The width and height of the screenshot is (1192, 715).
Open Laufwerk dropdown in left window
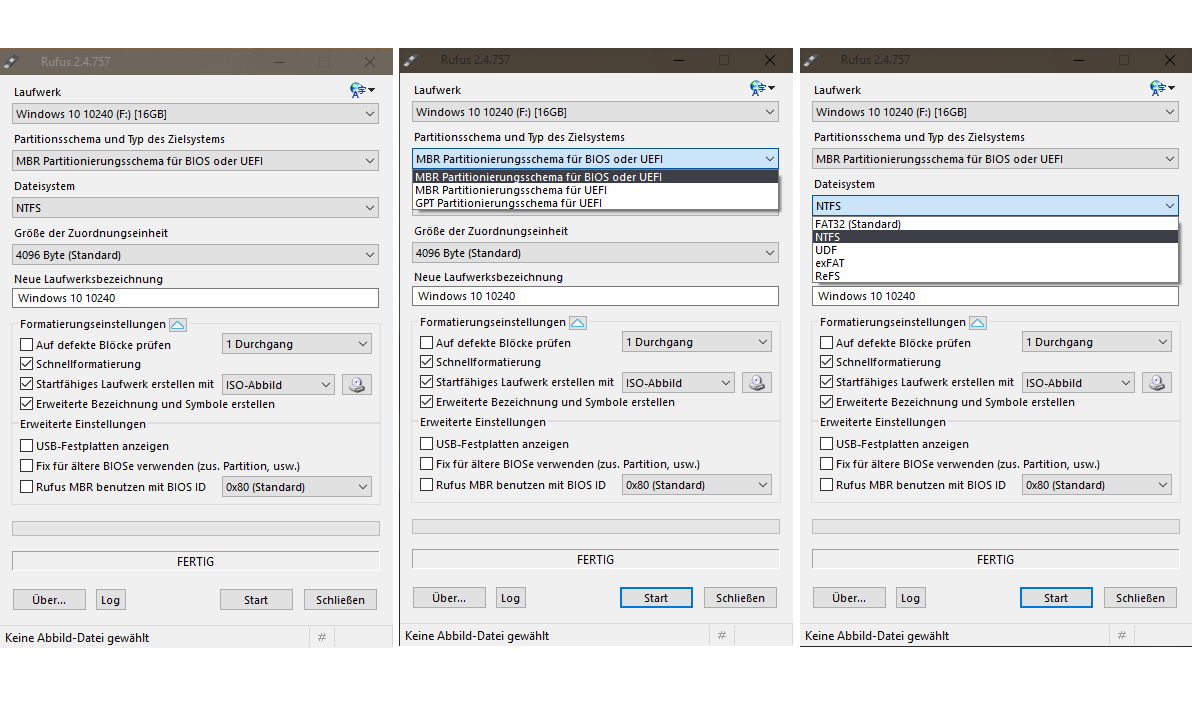(x=195, y=114)
